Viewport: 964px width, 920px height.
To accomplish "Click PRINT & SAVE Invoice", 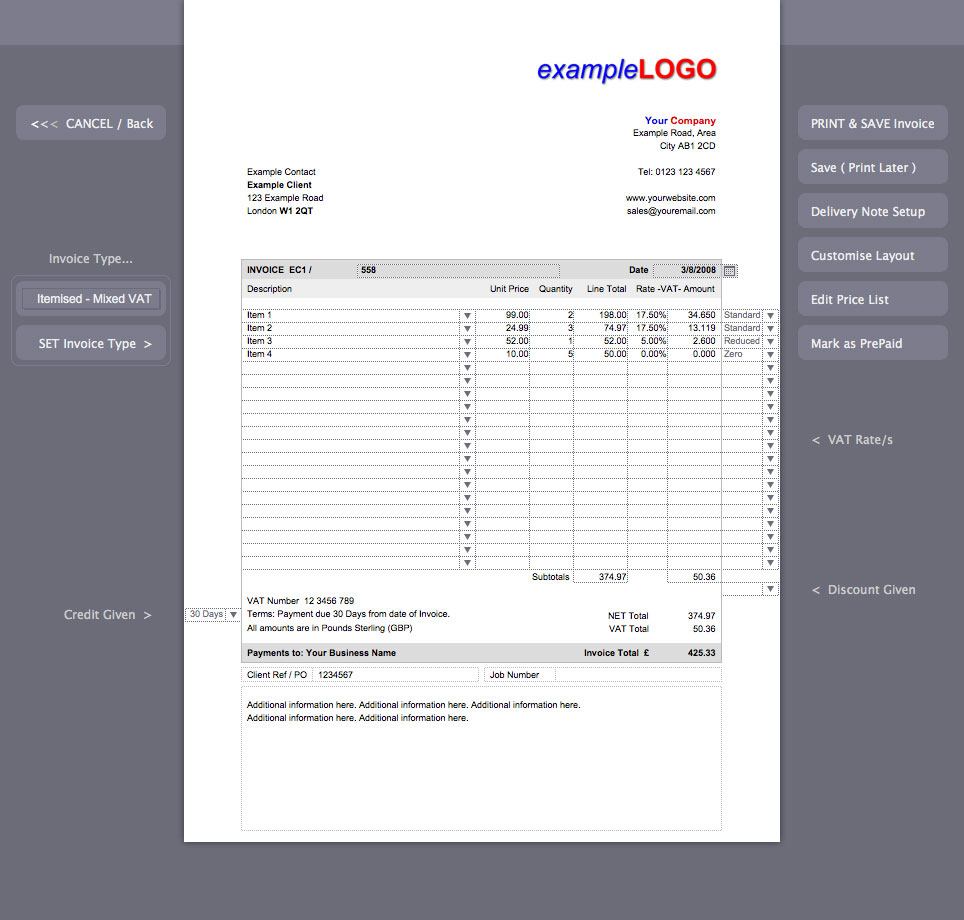I will coord(872,123).
